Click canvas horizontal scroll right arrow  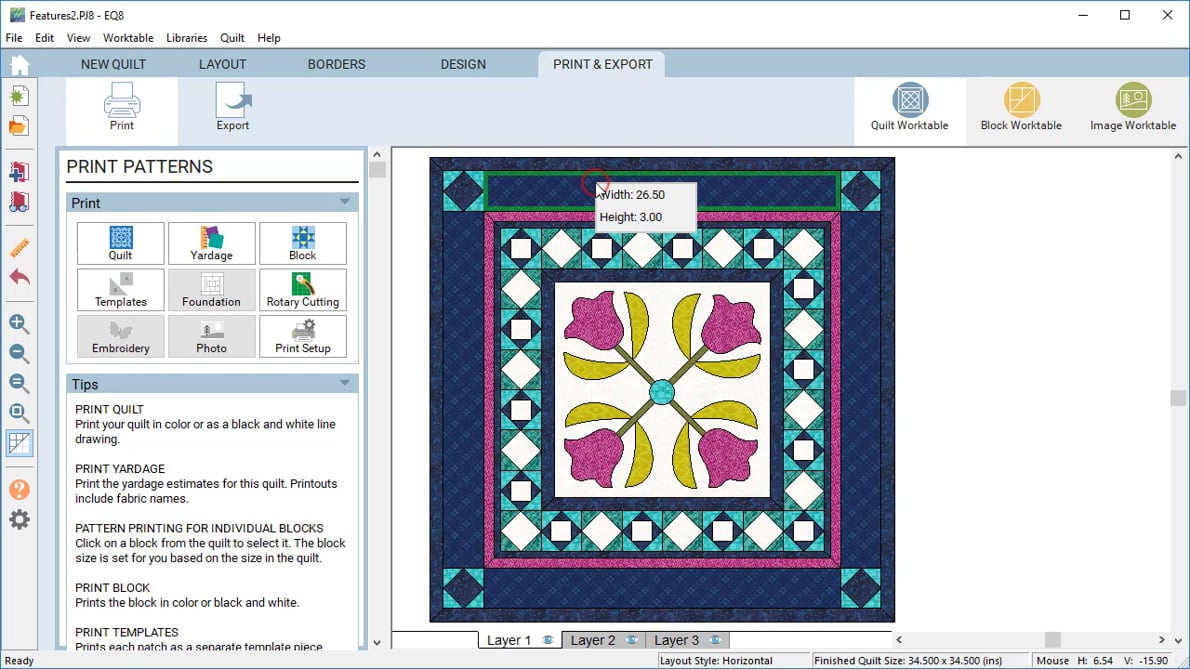click(1161, 640)
